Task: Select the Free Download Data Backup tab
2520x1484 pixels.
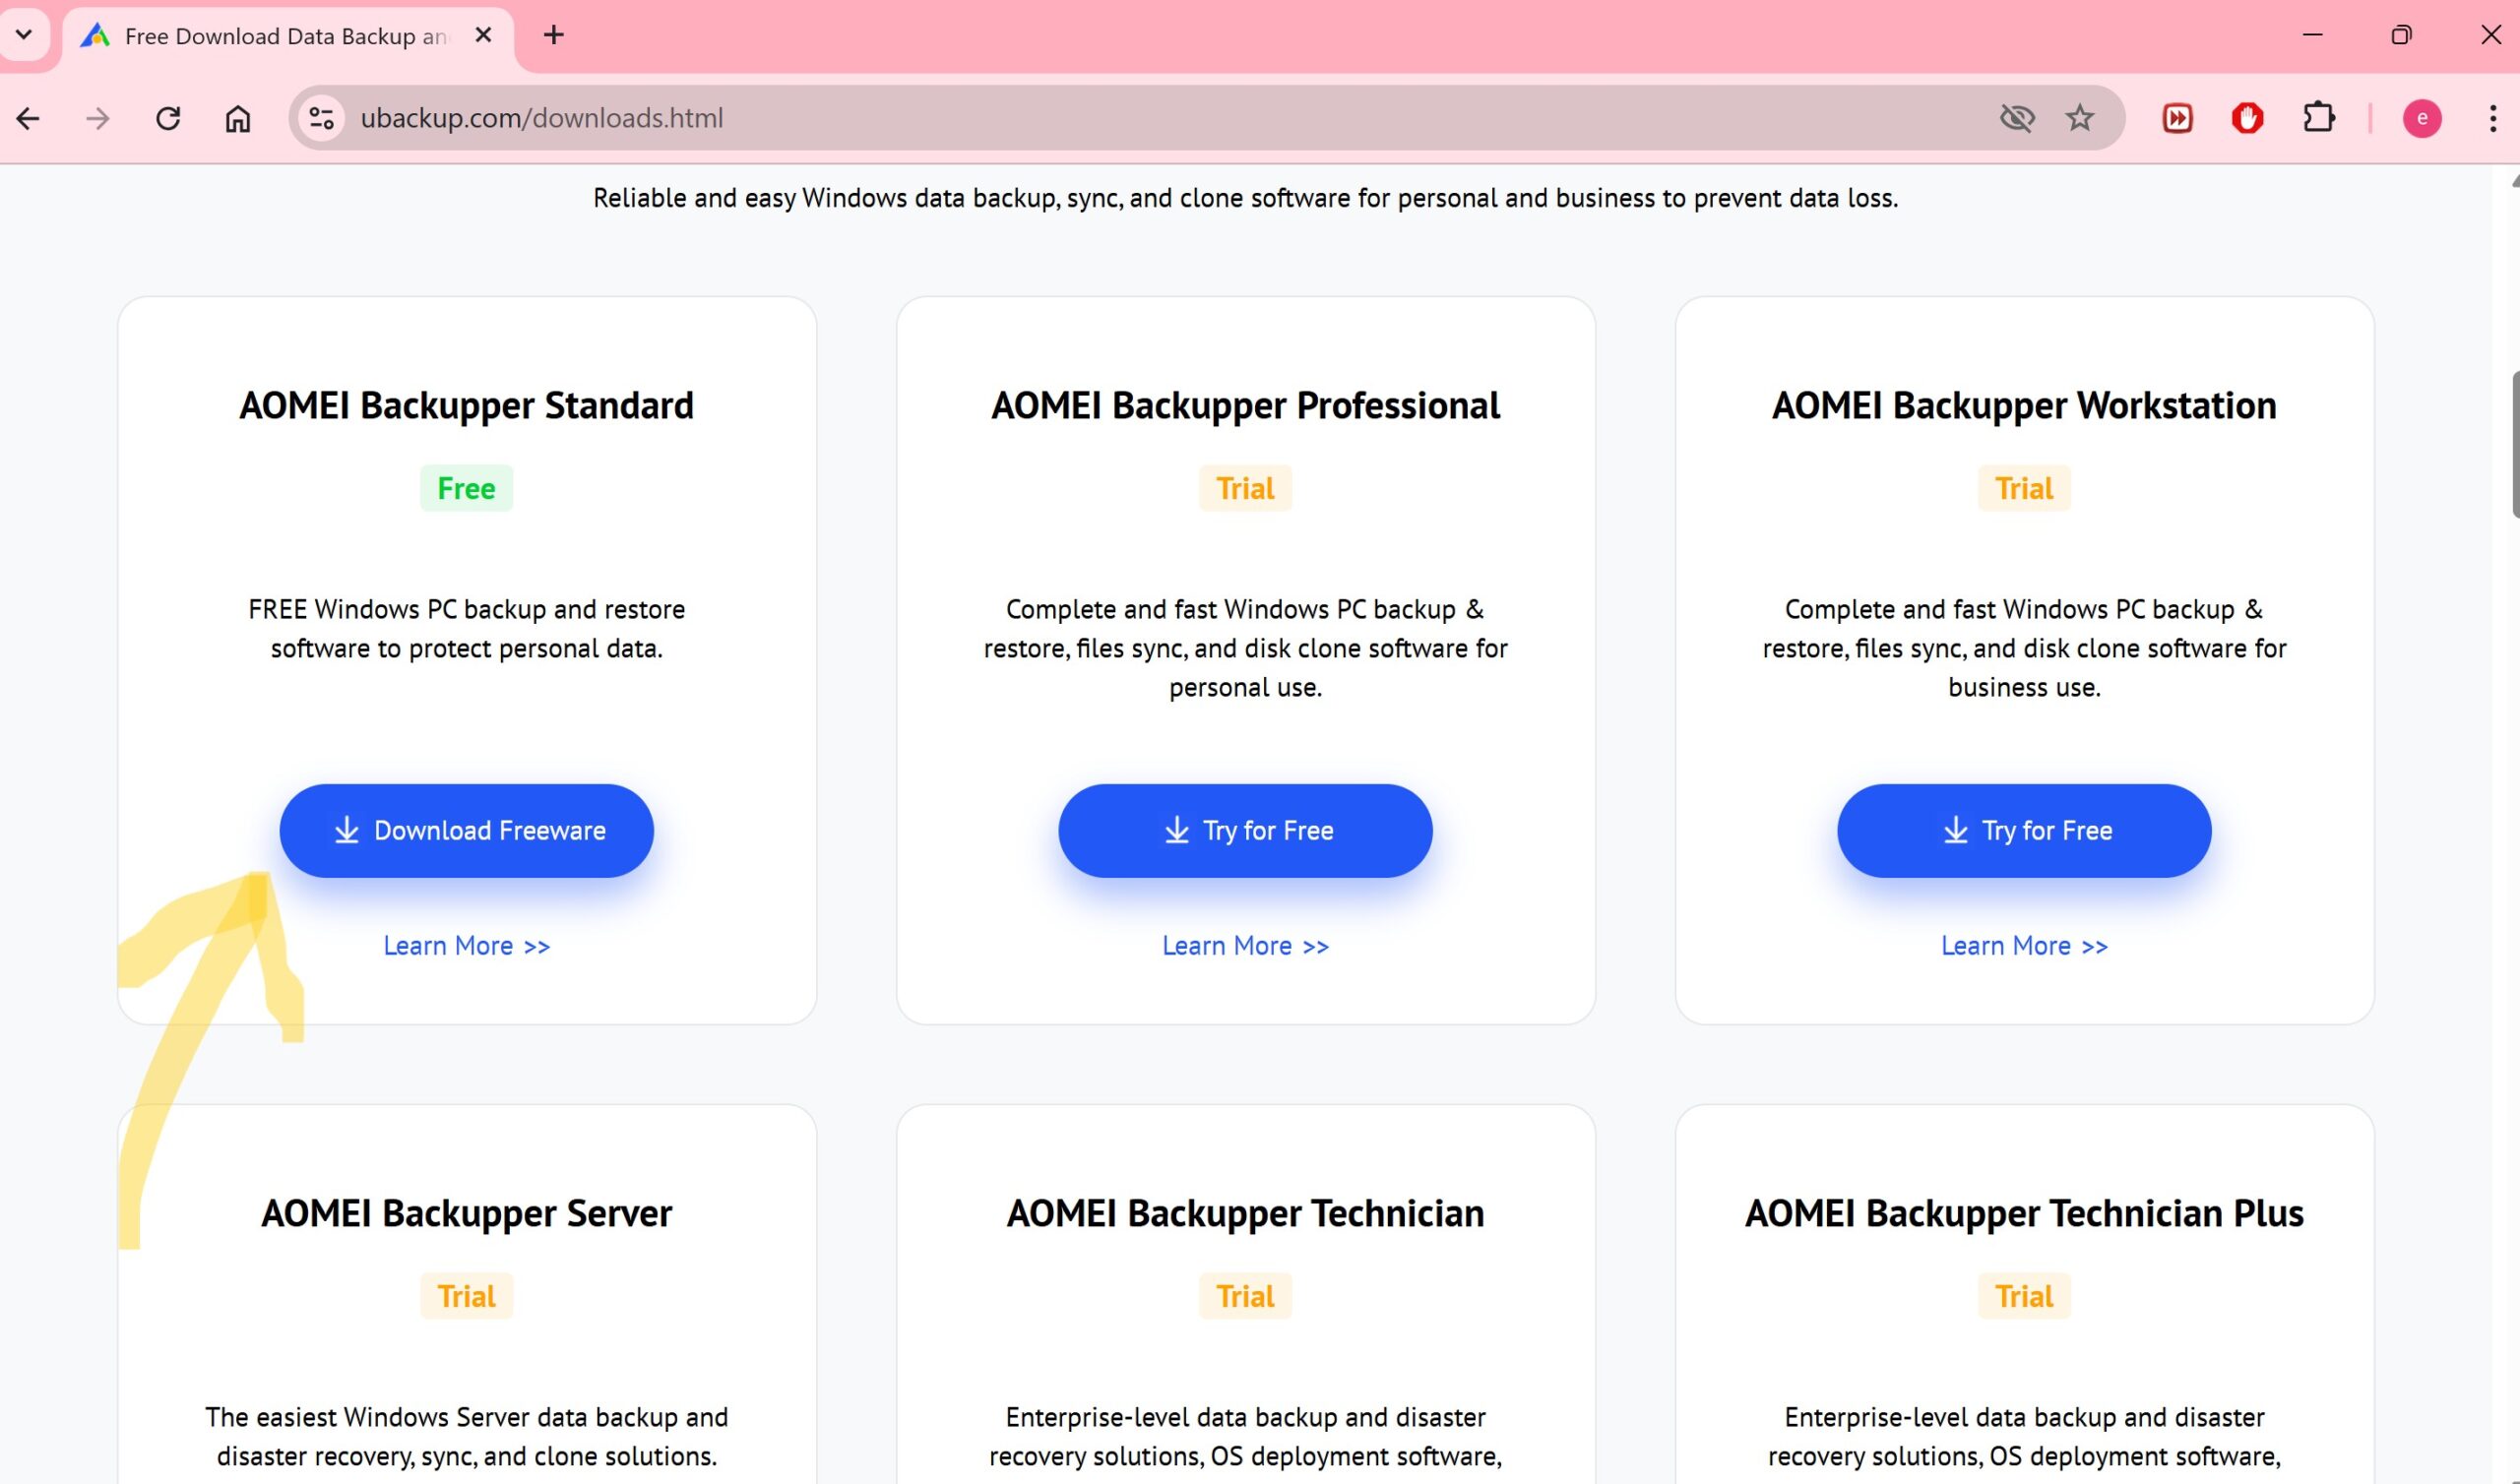Action: [287, 37]
